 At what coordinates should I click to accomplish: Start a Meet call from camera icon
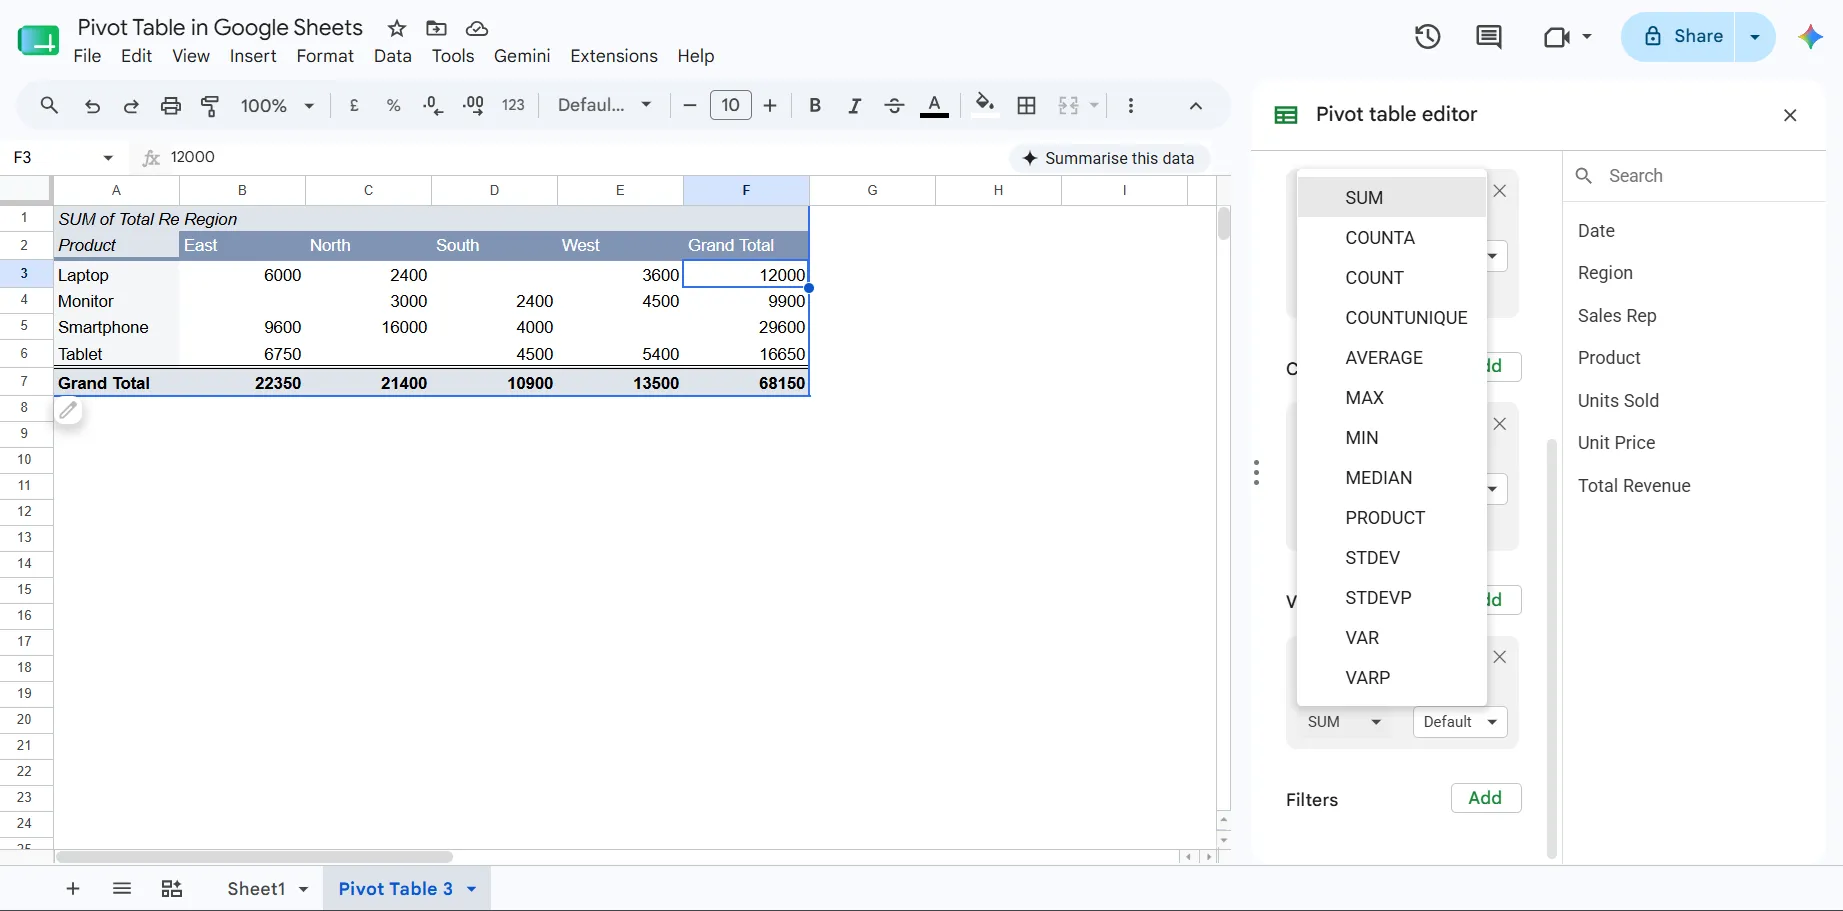[x=1557, y=37]
